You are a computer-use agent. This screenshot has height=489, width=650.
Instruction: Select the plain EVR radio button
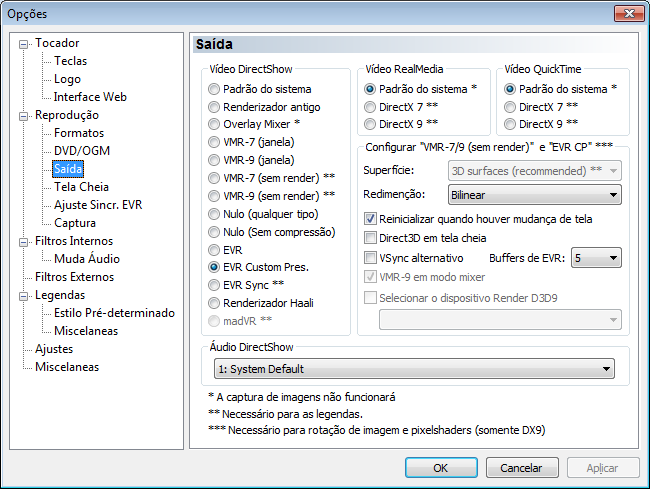tap(214, 250)
